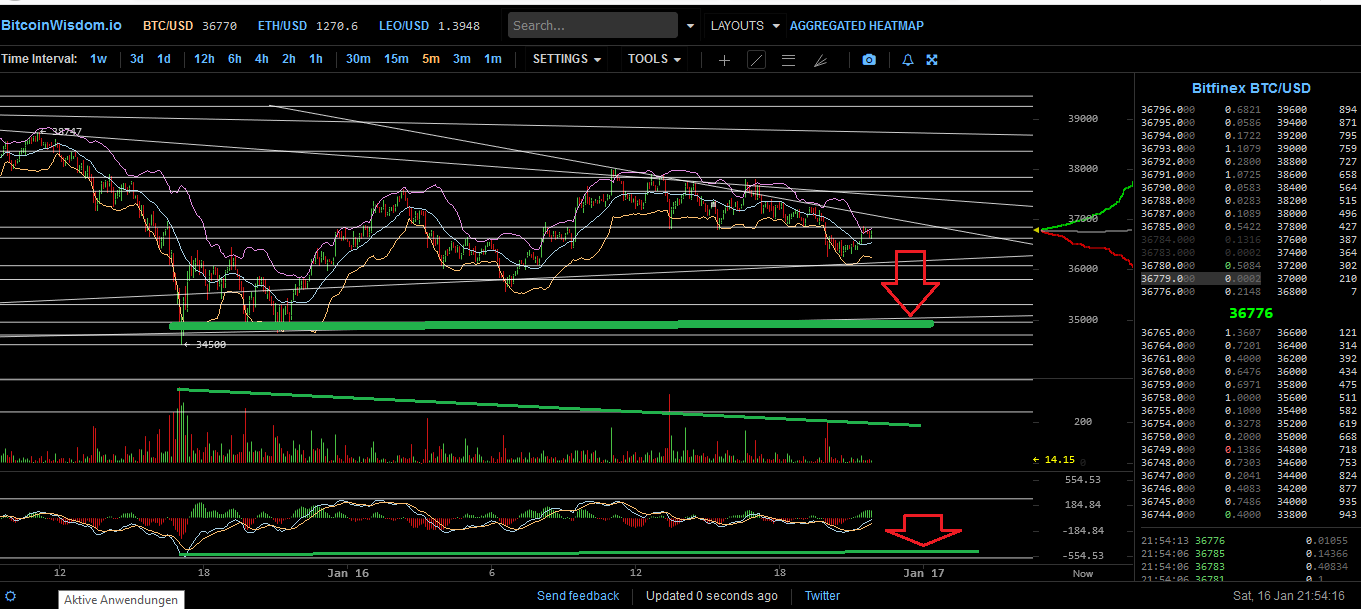Set time interval to 1h
Image resolution: width=1361 pixels, height=609 pixels.
pos(315,59)
